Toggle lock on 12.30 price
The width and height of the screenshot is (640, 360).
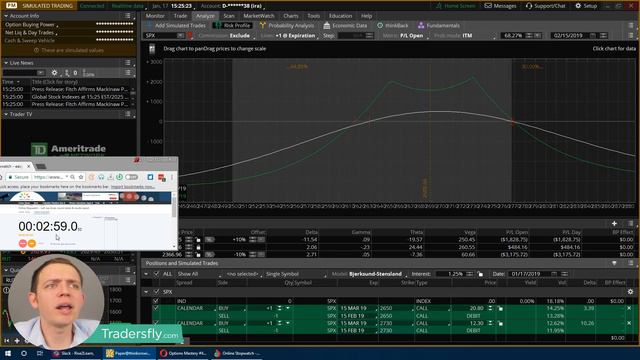(x=500, y=324)
